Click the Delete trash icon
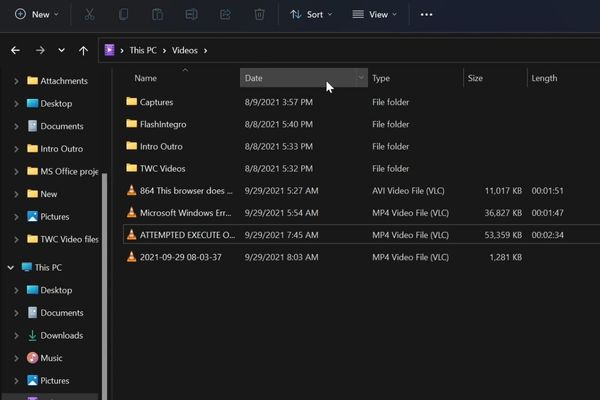The image size is (600, 400). point(259,15)
